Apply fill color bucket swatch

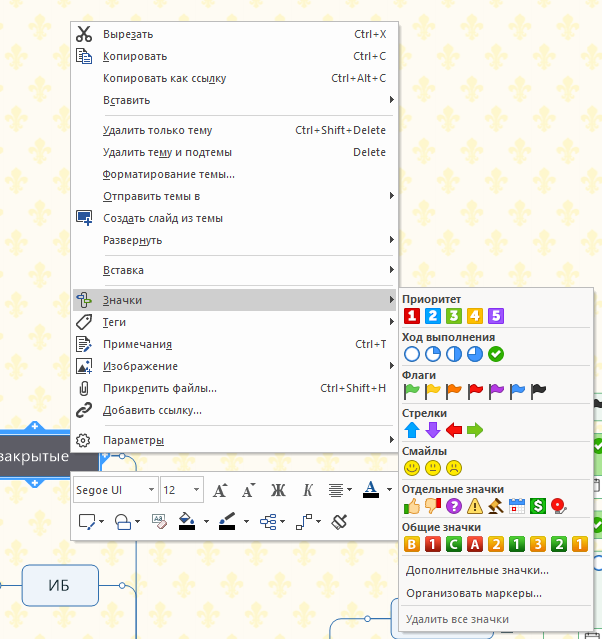pyautogui.click(x=187, y=521)
